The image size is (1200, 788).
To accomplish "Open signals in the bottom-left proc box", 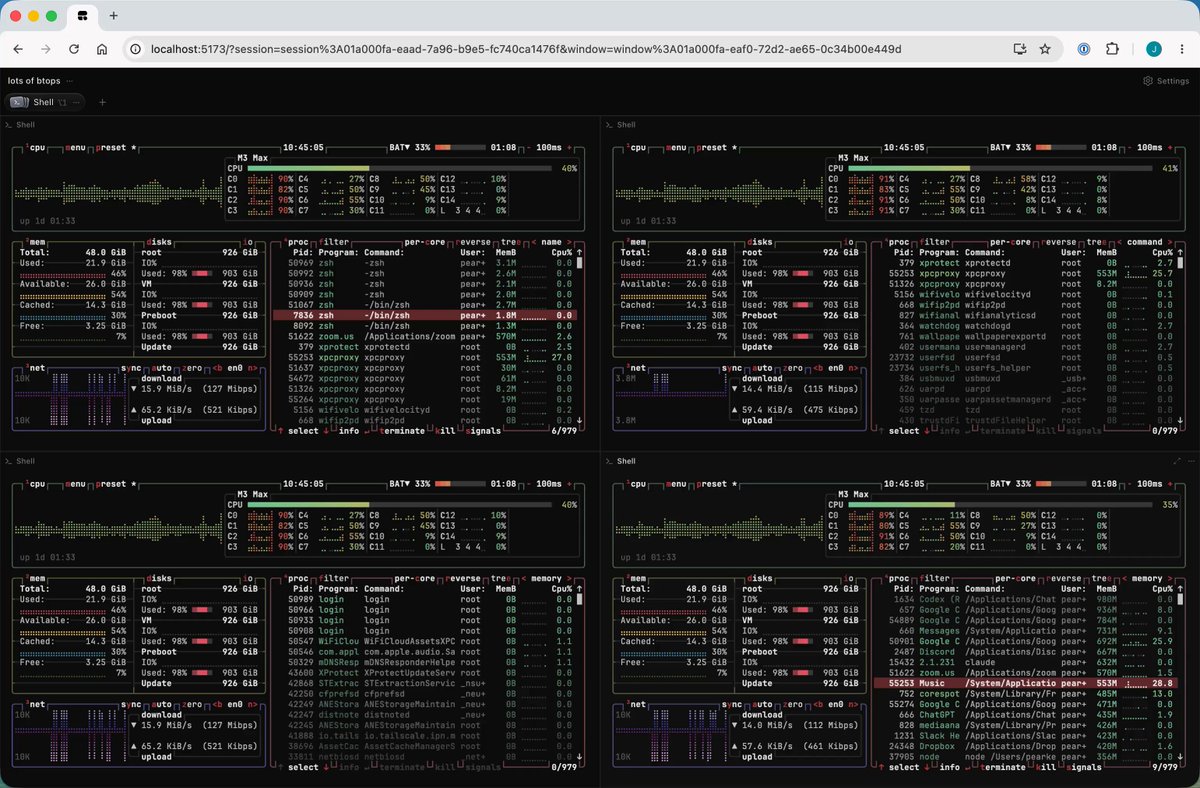I will [x=485, y=768].
